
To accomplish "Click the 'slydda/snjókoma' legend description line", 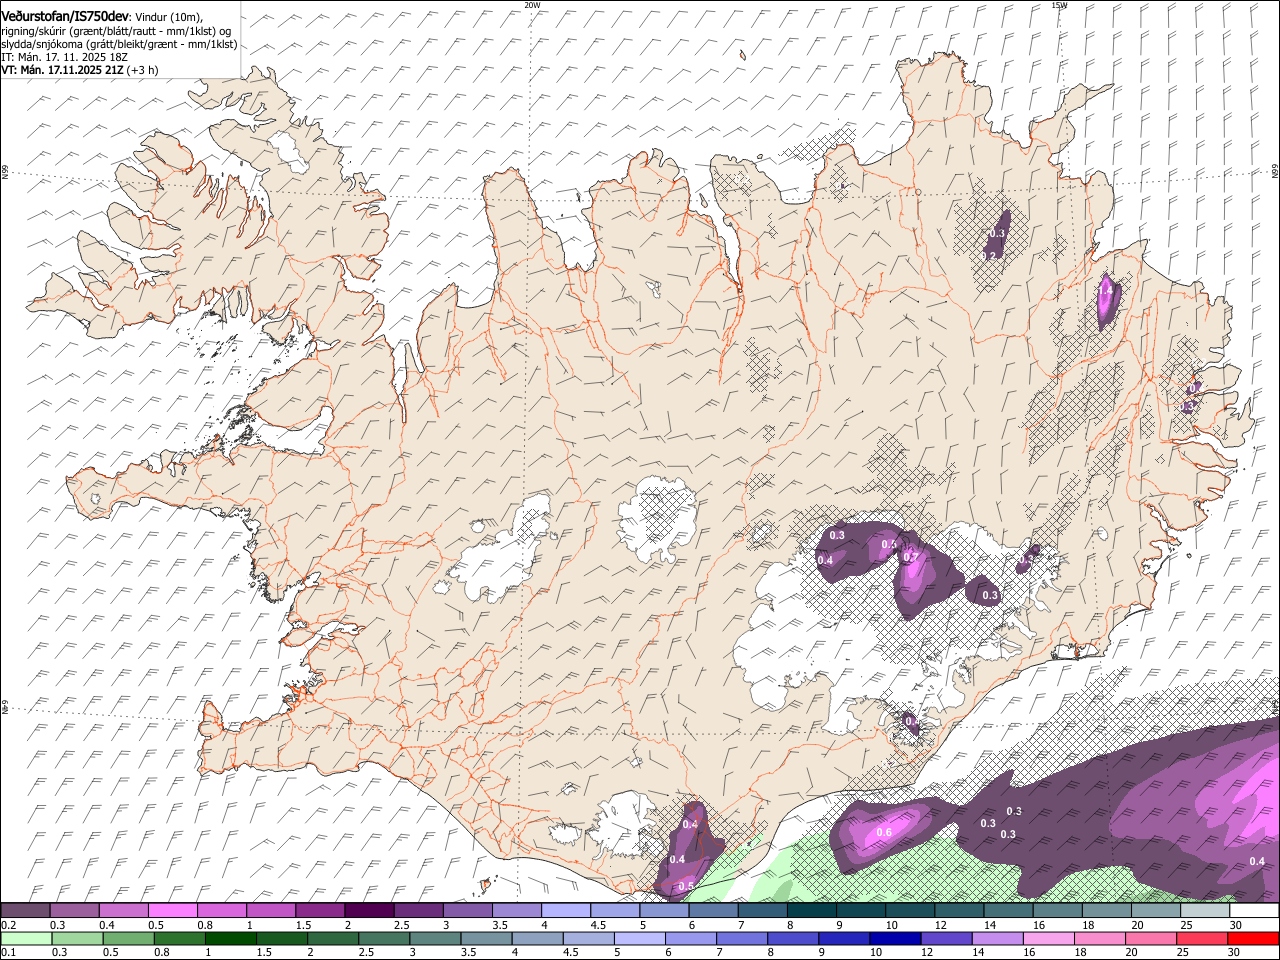I will 119,44.
